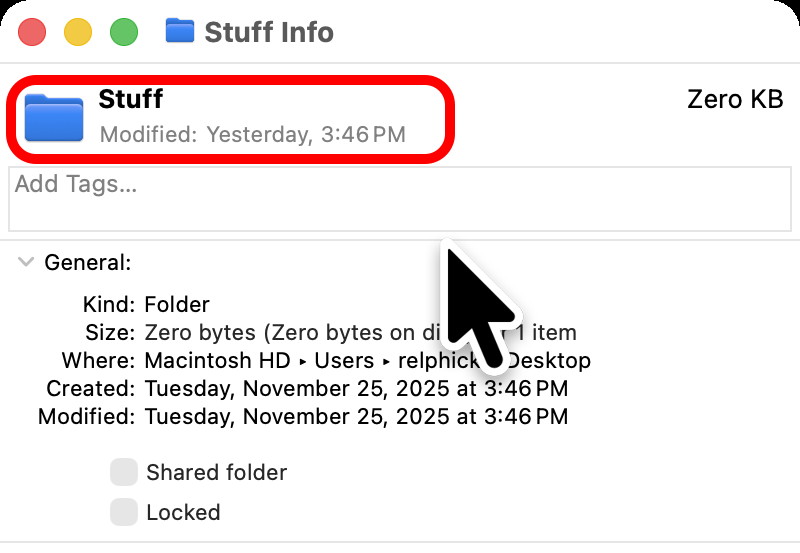The image size is (800, 553).
Task: Click the Stuff folder name in header
Action: pos(130,99)
